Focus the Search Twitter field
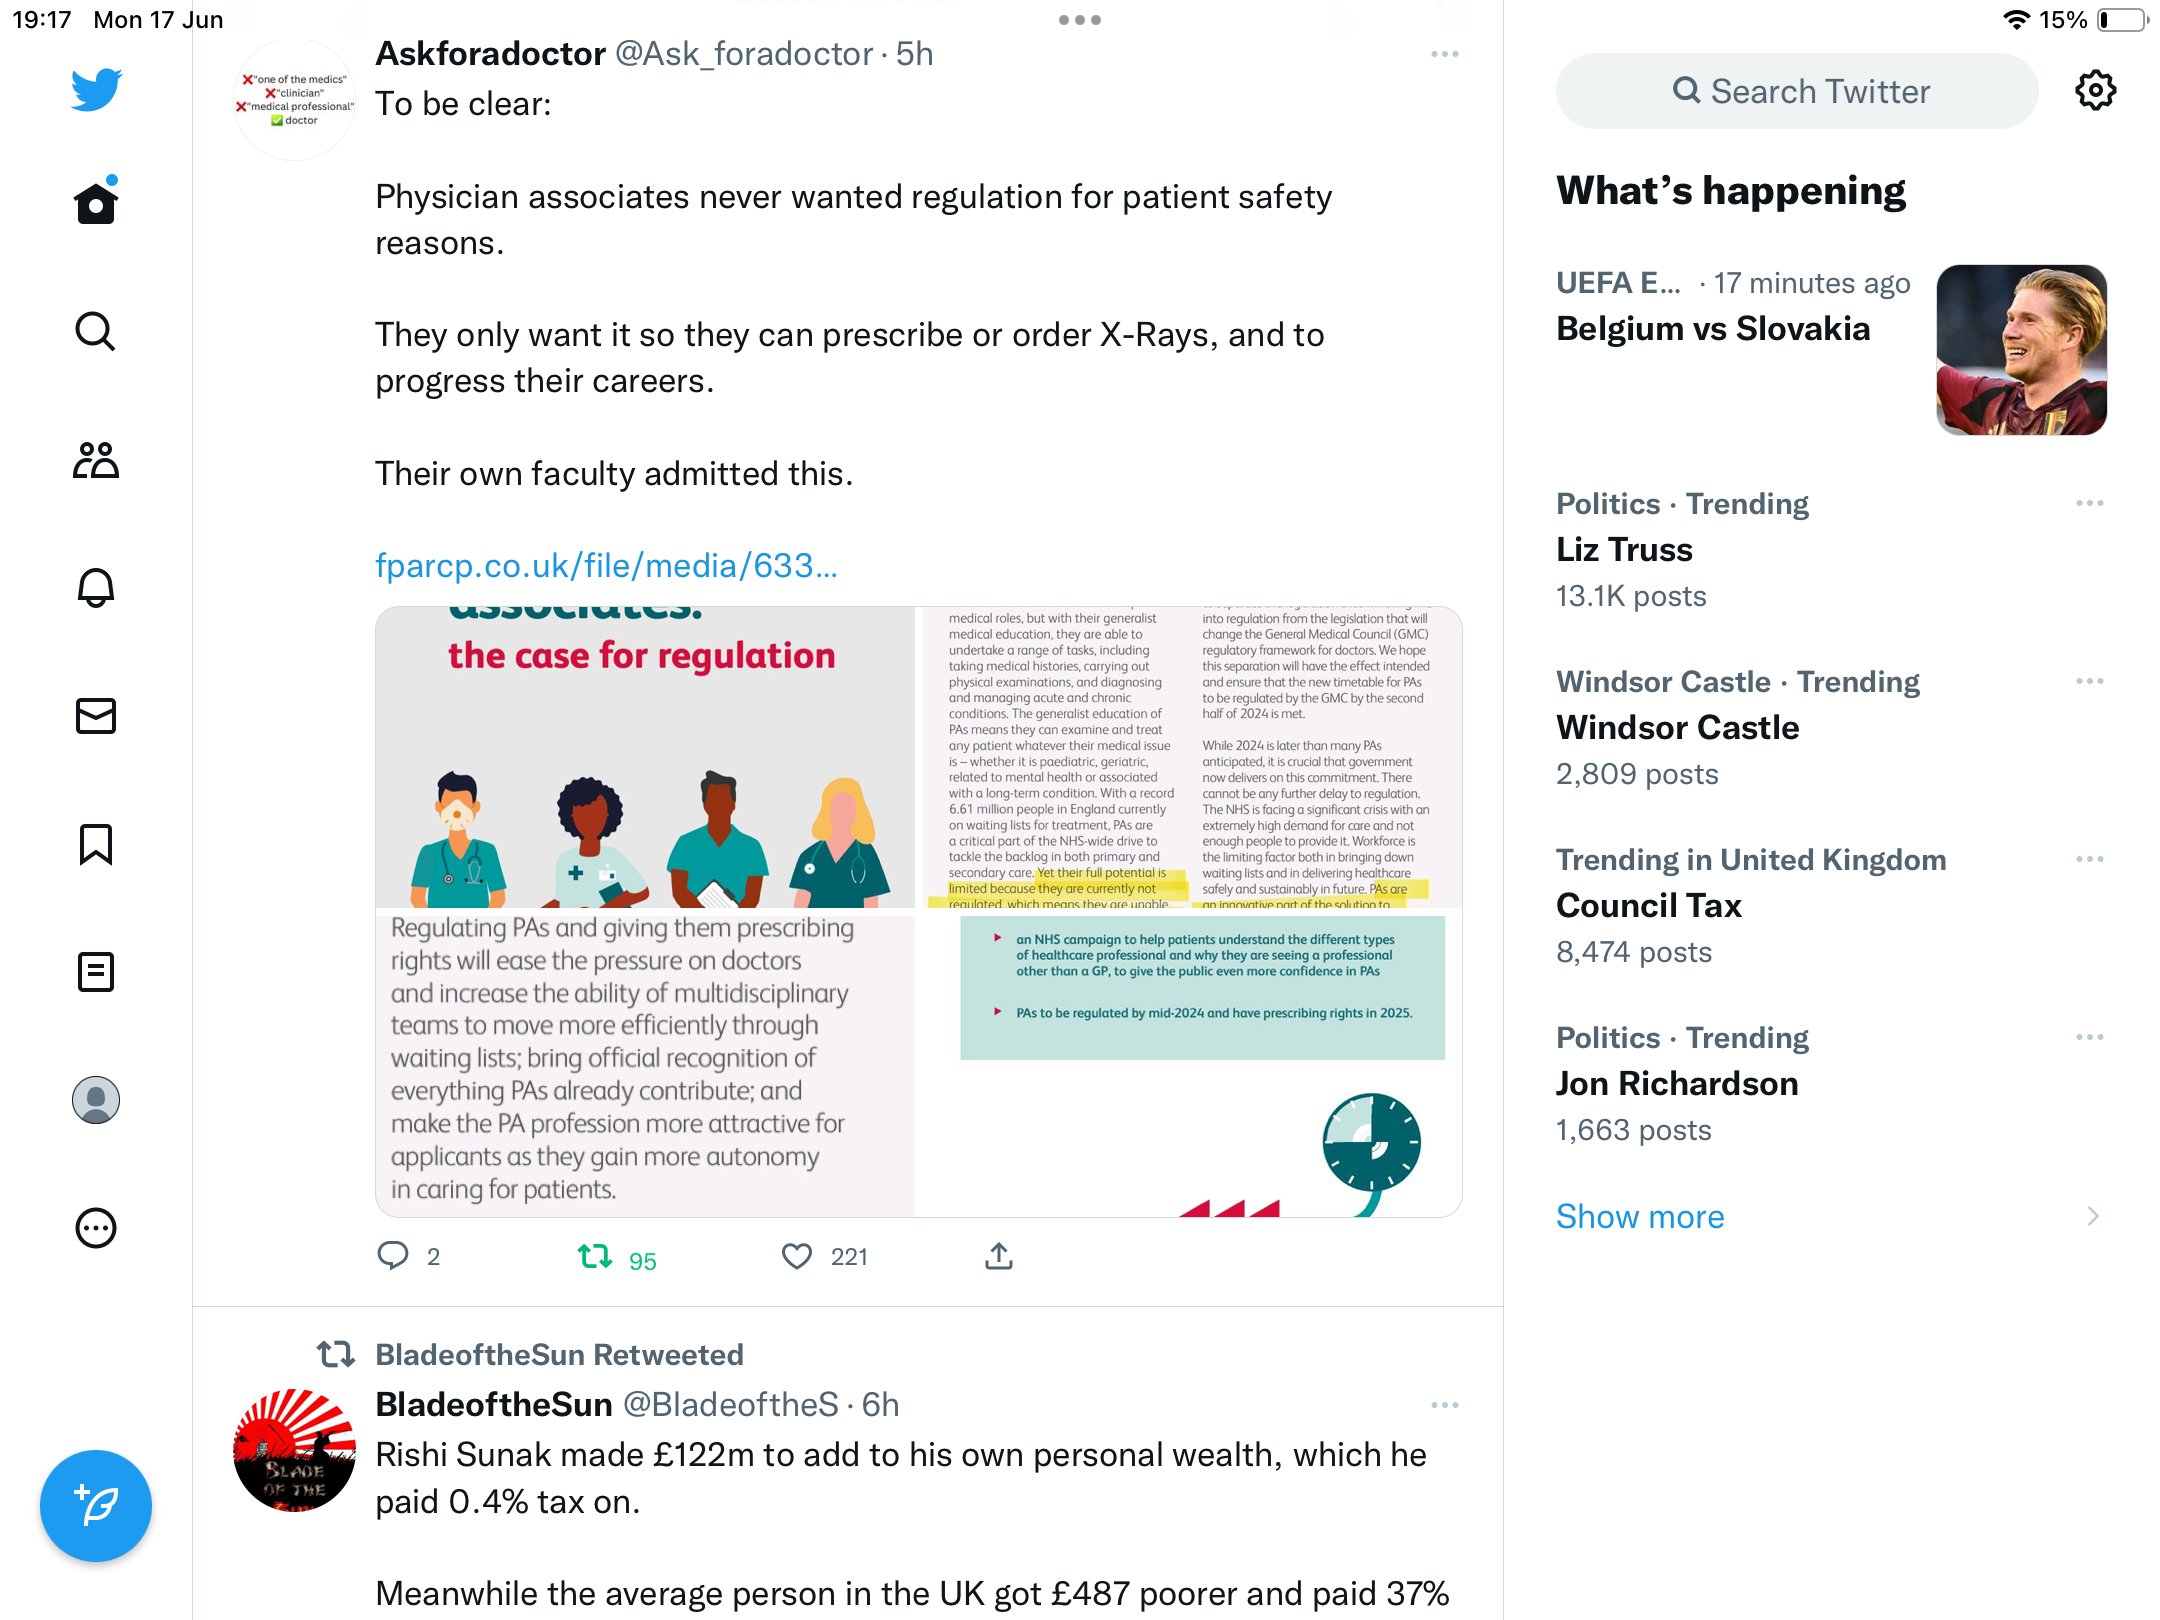This screenshot has width=2160, height=1620. [1796, 91]
